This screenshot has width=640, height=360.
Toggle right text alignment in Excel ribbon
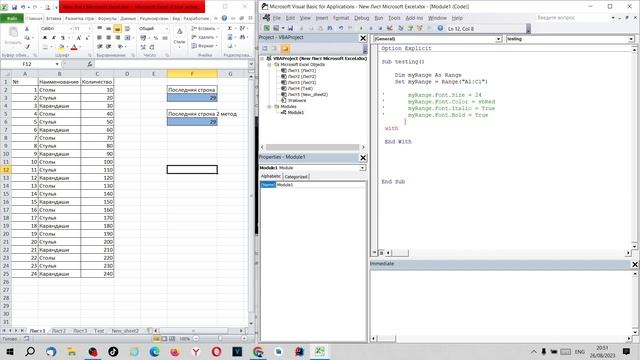[117, 38]
